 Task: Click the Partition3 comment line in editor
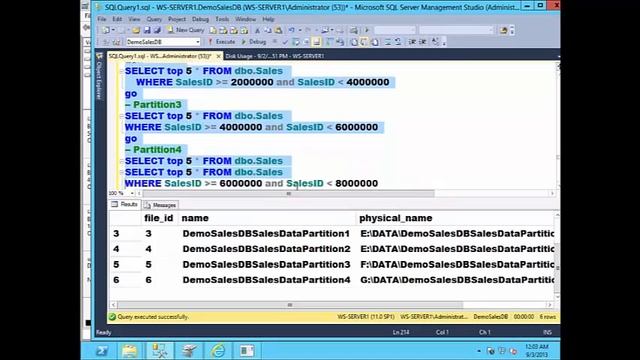153,104
